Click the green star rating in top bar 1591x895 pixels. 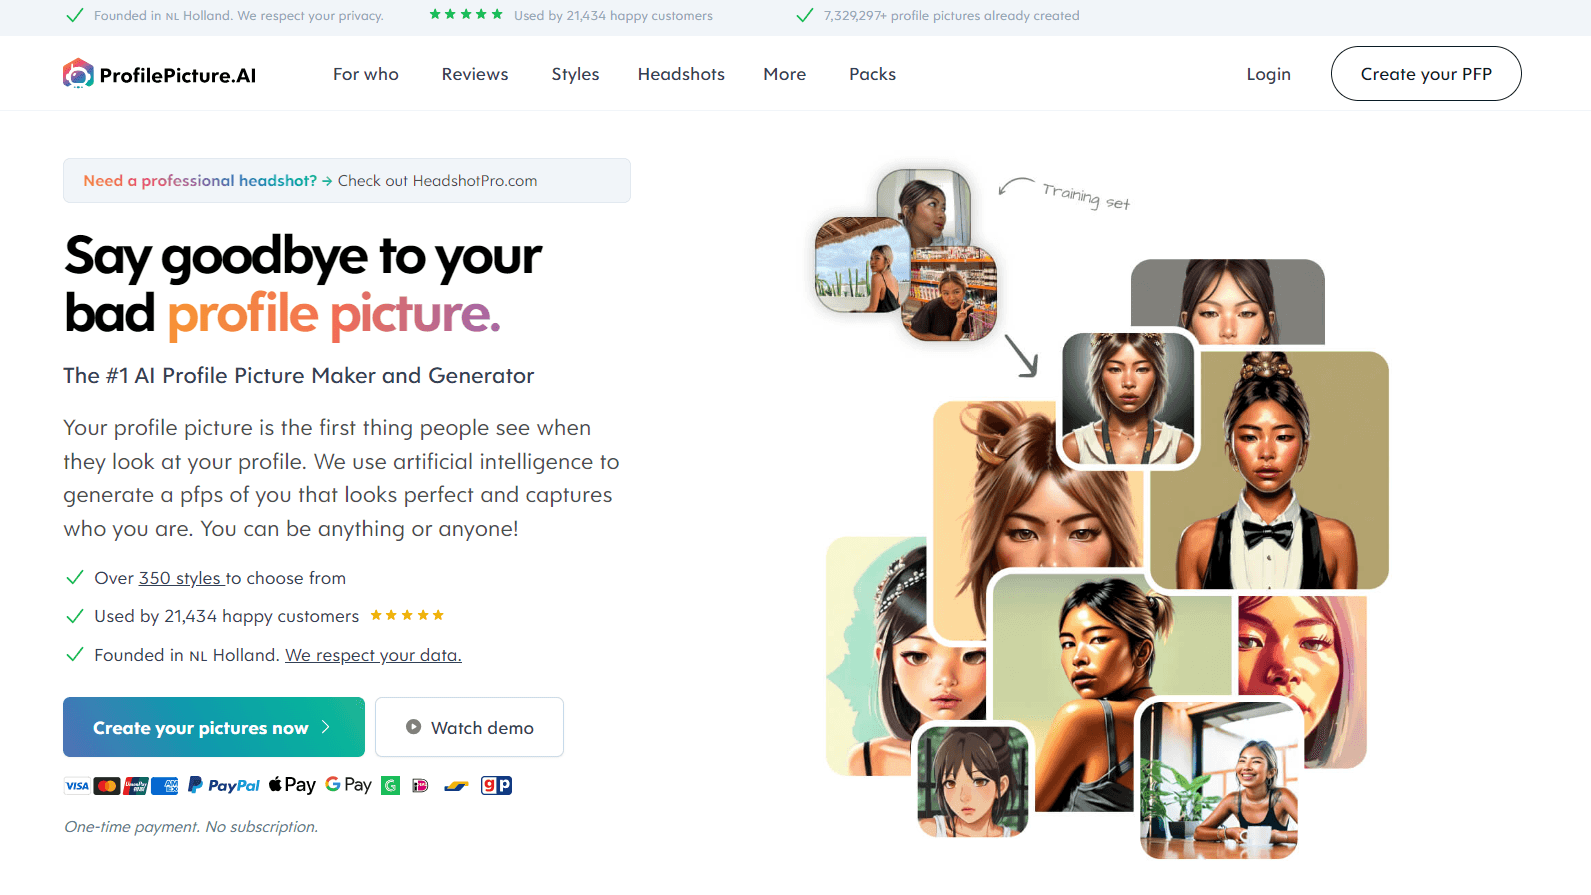coord(466,14)
